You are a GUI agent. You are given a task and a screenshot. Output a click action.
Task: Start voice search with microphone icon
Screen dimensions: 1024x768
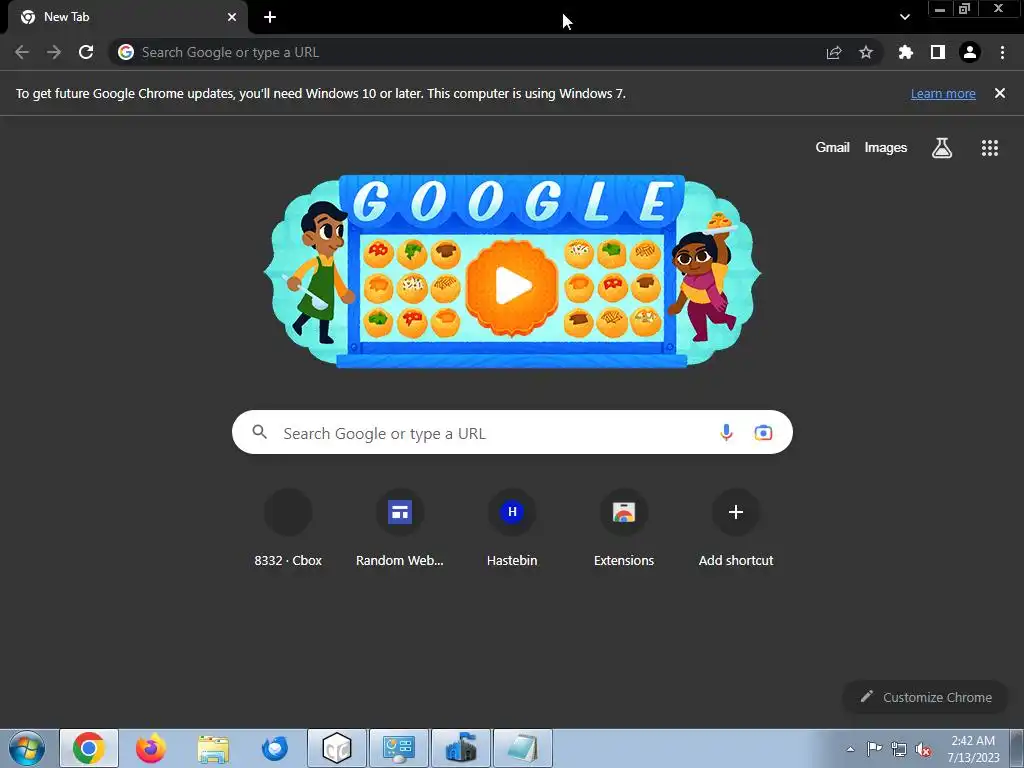pyautogui.click(x=726, y=432)
